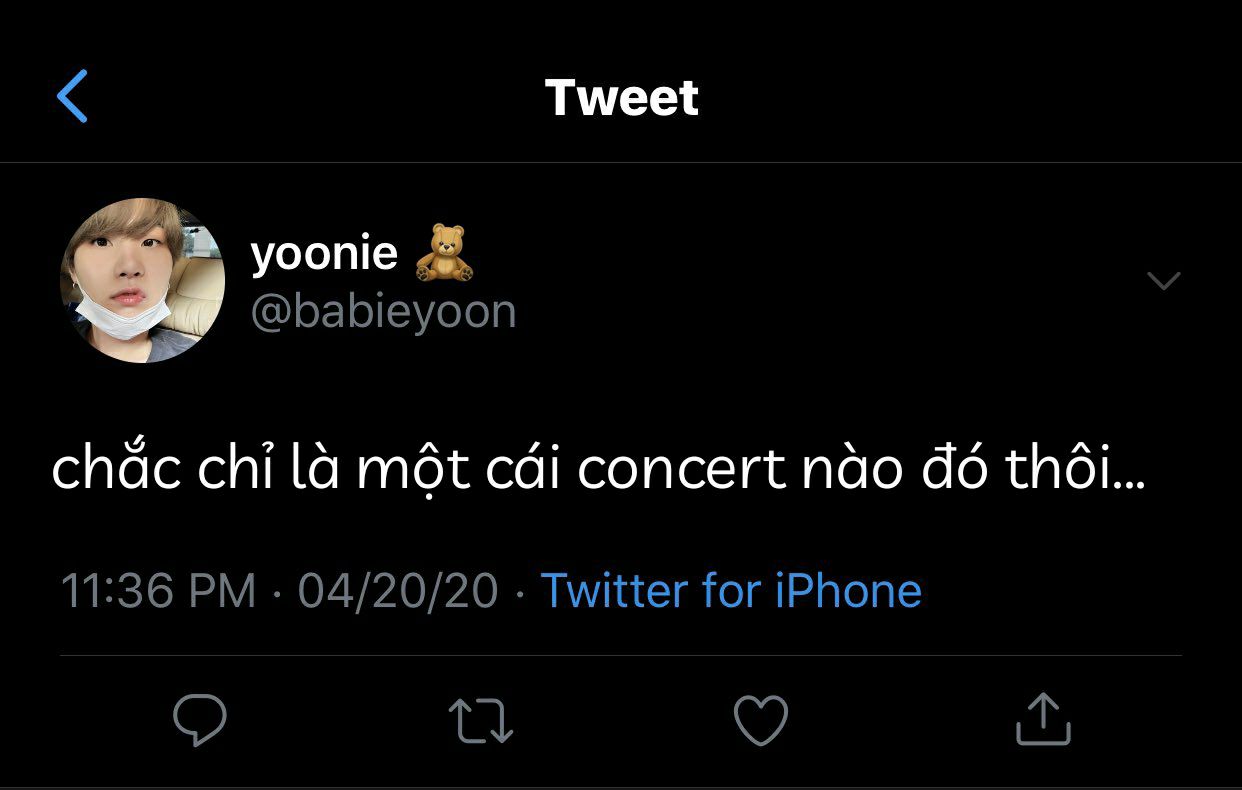Click the word thôi ending the tweet
Screen dimensions: 1242x790
1074,469
